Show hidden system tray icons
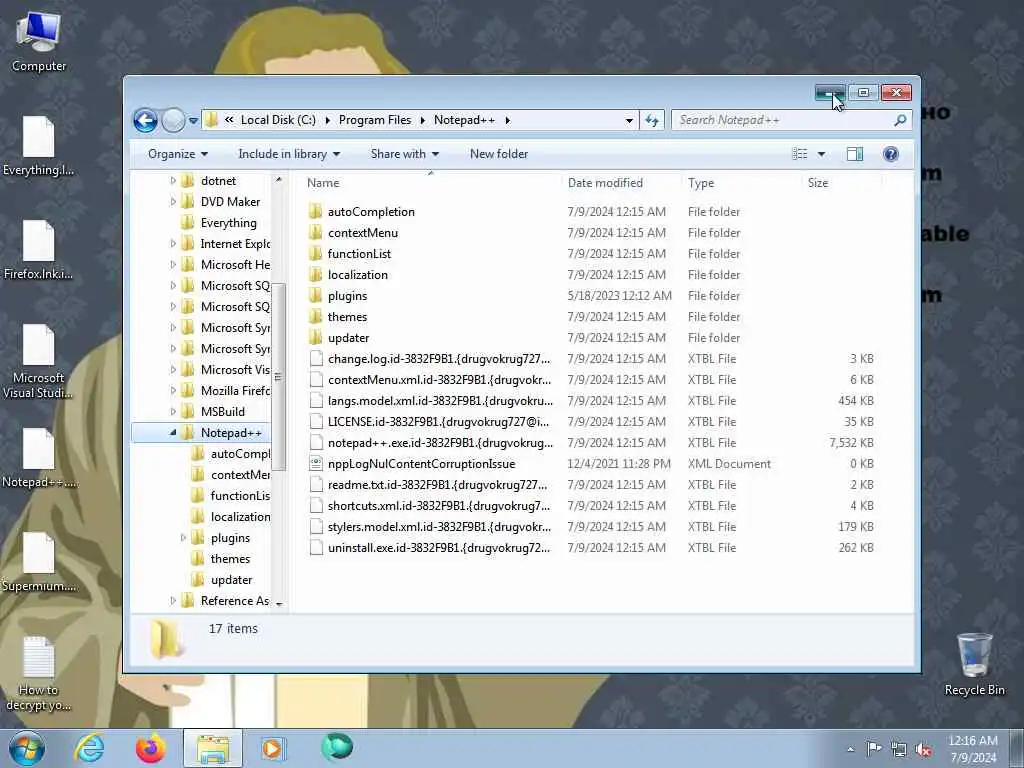The height and width of the screenshot is (768, 1024). click(x=850, y=750)
